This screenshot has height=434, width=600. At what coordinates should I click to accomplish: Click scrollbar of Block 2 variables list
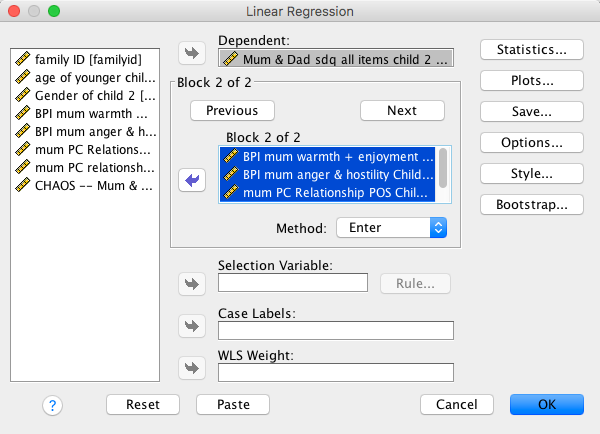point(443,170)
